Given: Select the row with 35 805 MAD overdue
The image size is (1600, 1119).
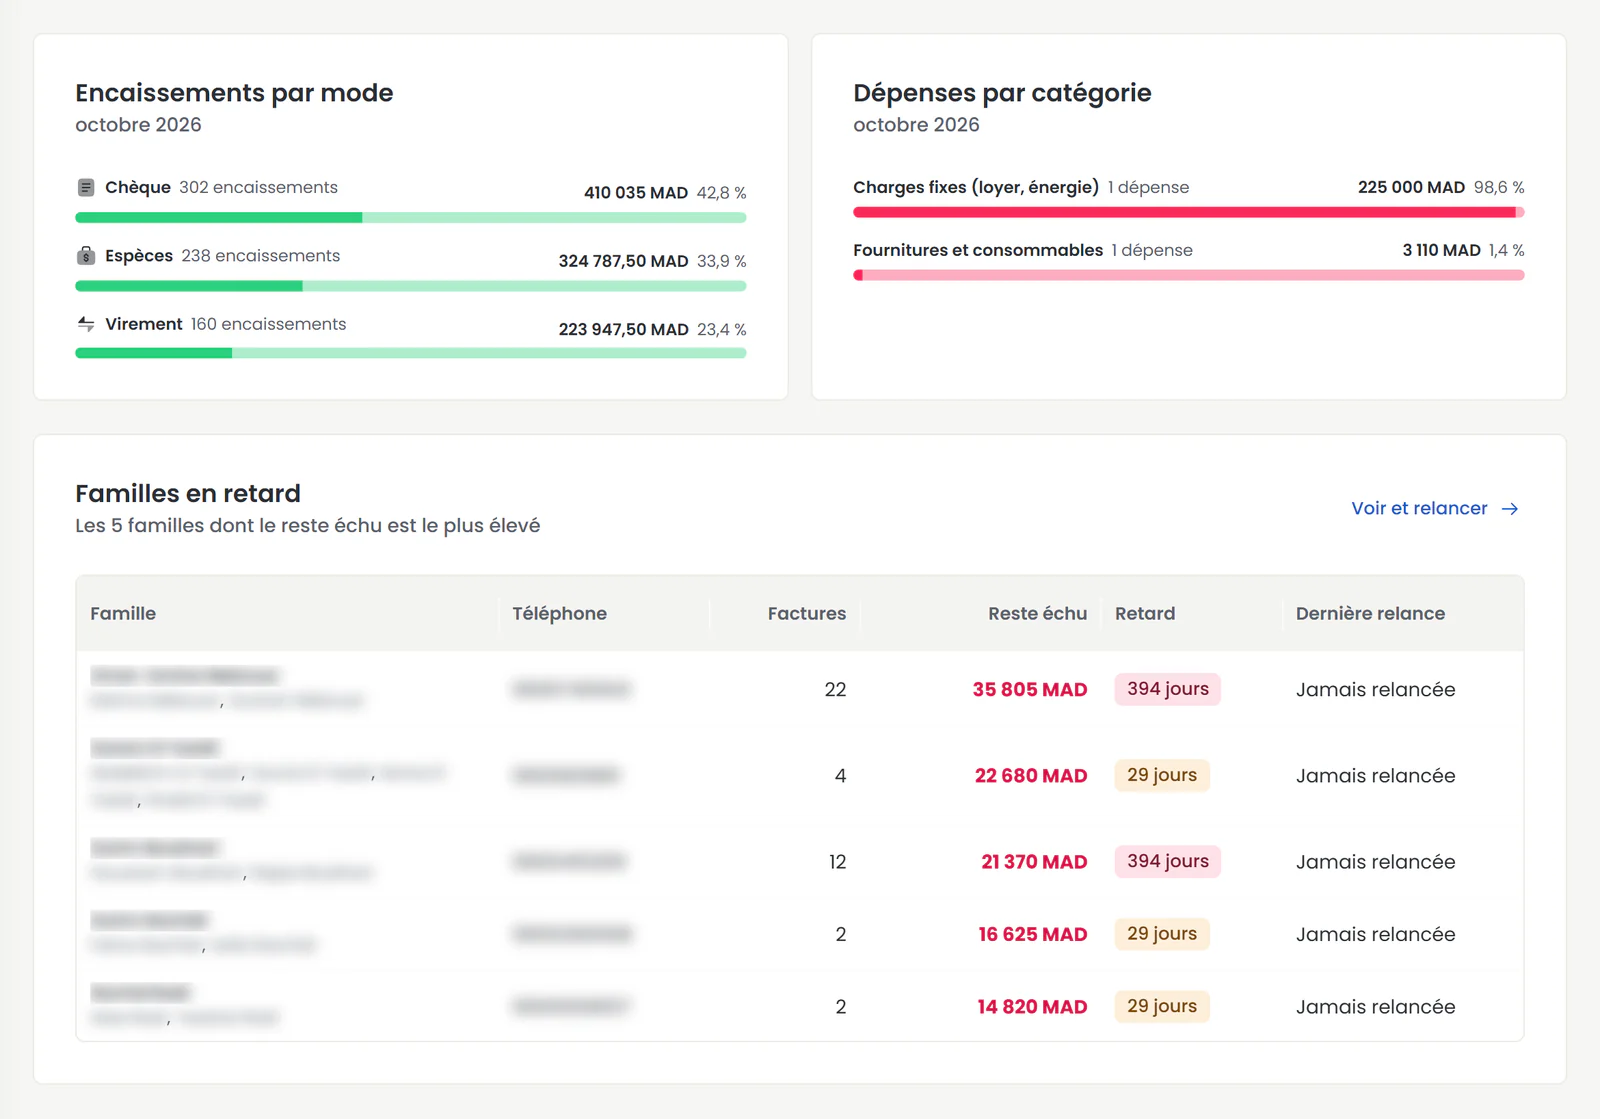Looking at the screenshot, I should pyautogui.click(x=800, y=689).
